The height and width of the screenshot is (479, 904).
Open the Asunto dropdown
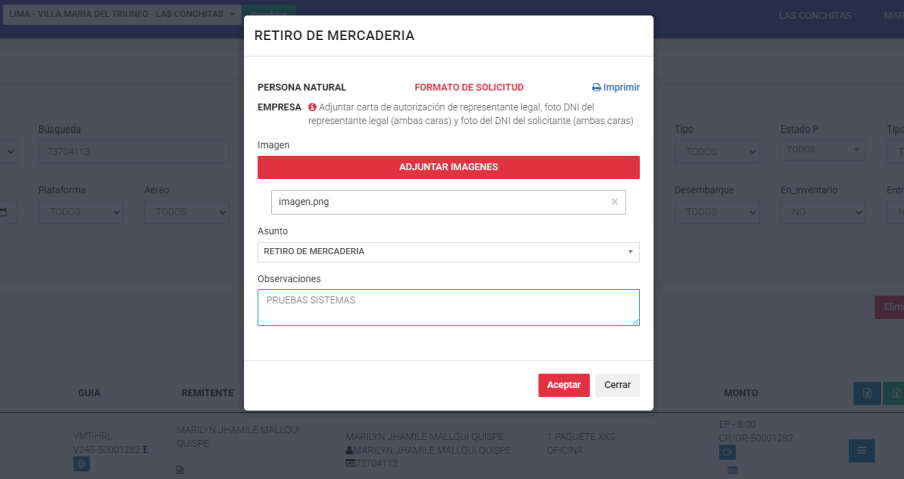click(x=448, y=251)
